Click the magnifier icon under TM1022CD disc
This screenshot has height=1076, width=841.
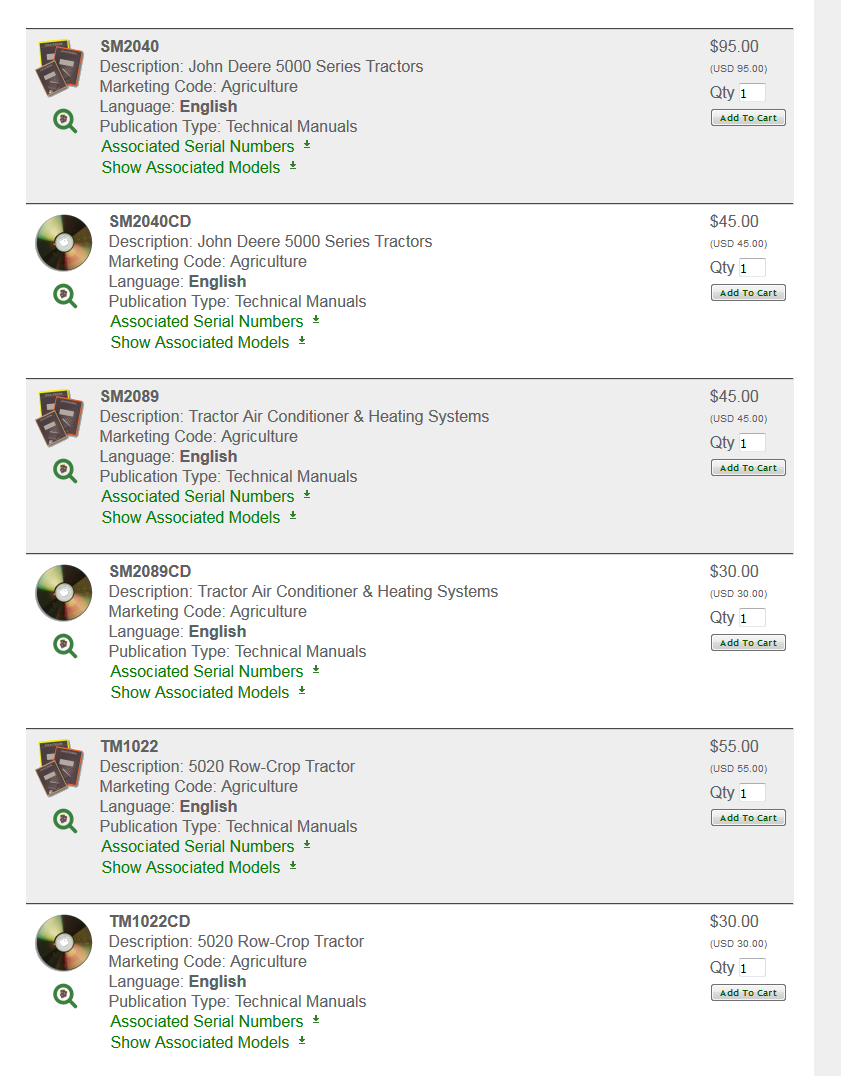point(65,996)
